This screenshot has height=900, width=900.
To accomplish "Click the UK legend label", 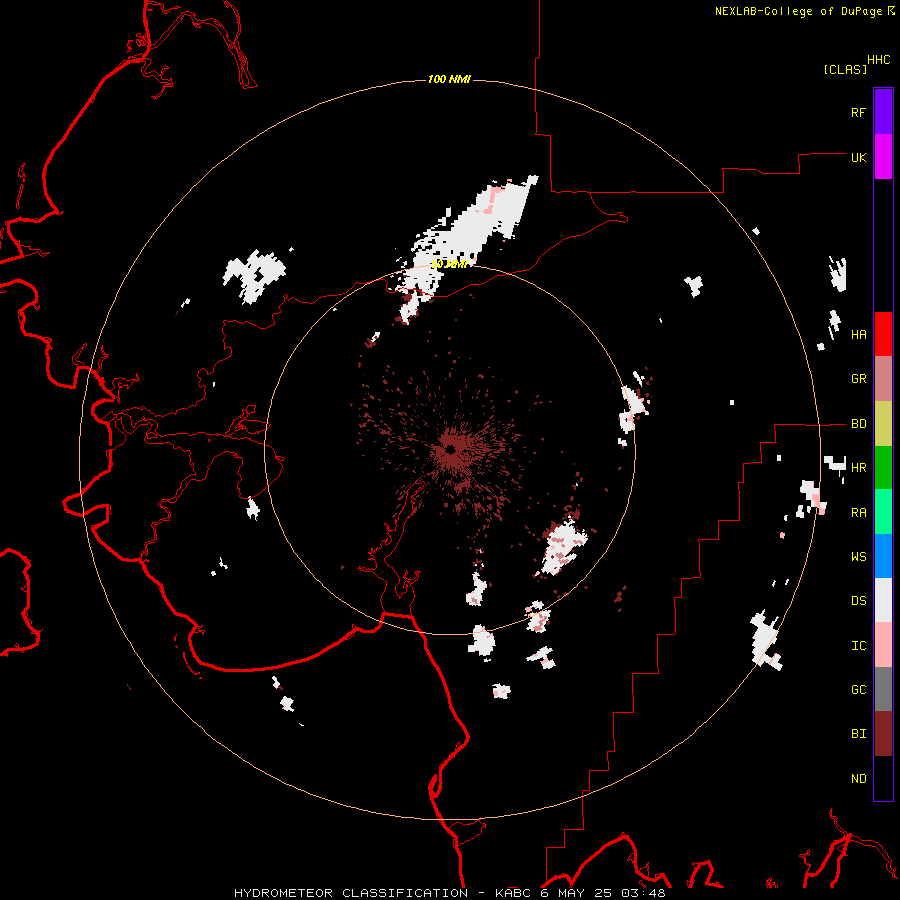I will [858, 158].
